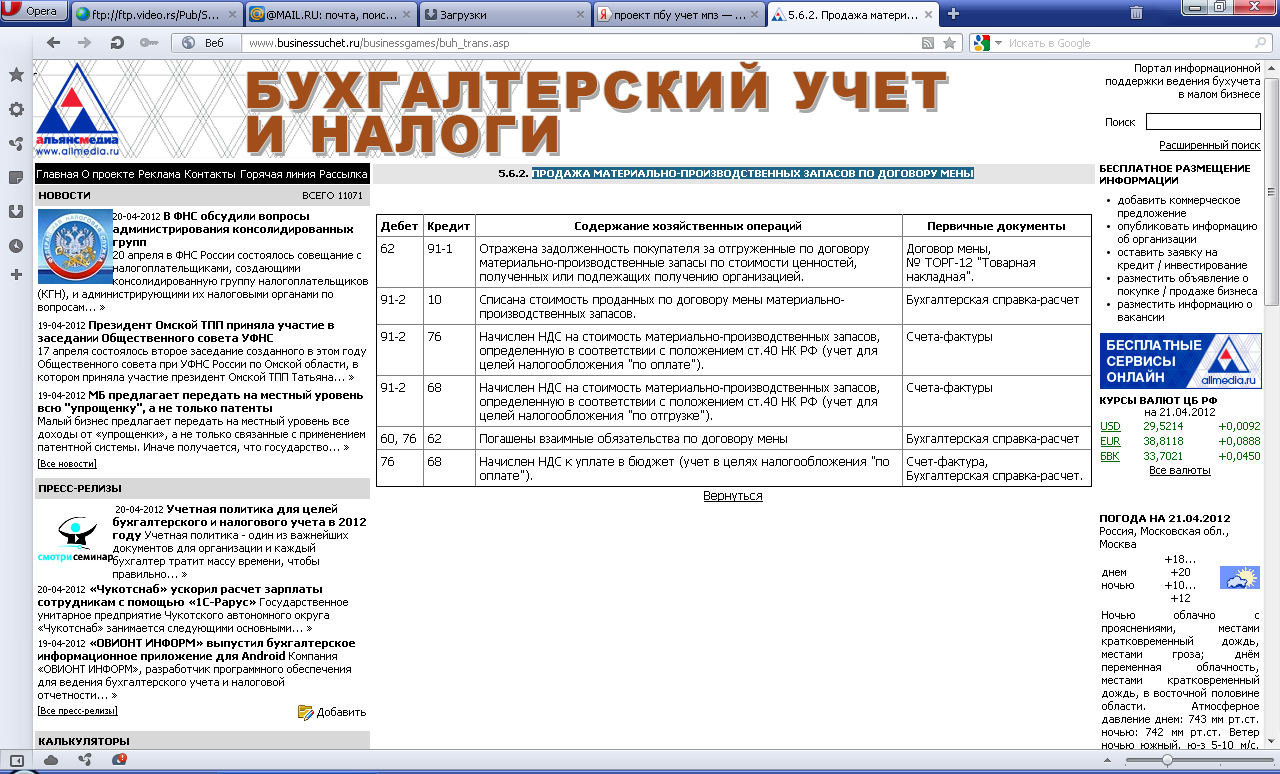Open добавить коммерческое предложение link

[x=1178, y=206]
